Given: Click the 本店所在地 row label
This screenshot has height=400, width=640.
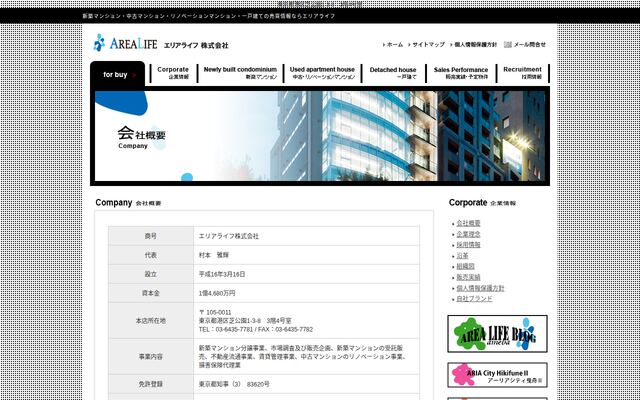Looking at the screenshot, I should tap(151, 321).
